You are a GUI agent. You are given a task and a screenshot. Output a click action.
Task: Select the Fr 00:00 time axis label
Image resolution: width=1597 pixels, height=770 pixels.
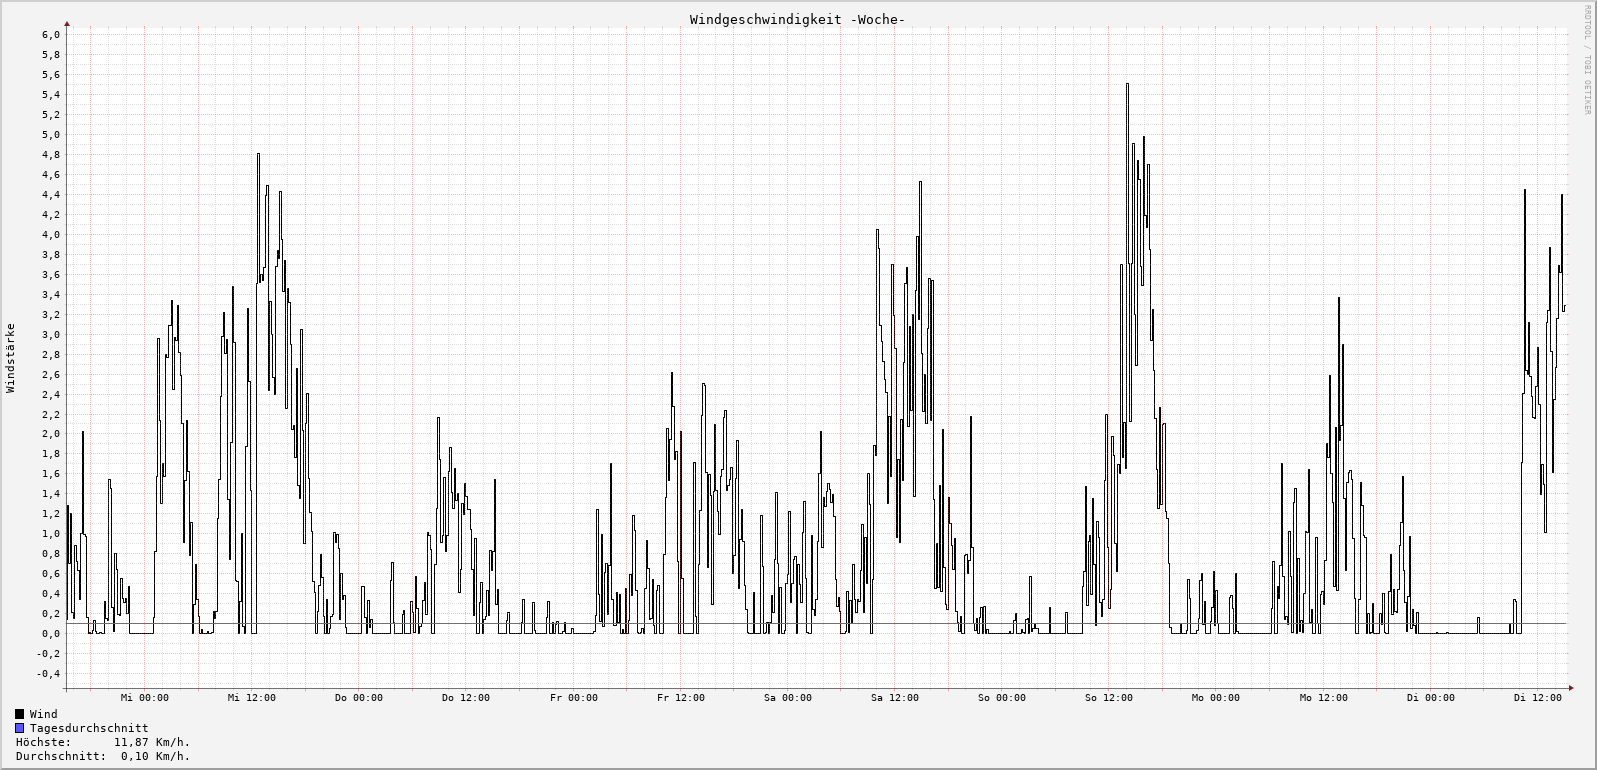tap(573, 698)
